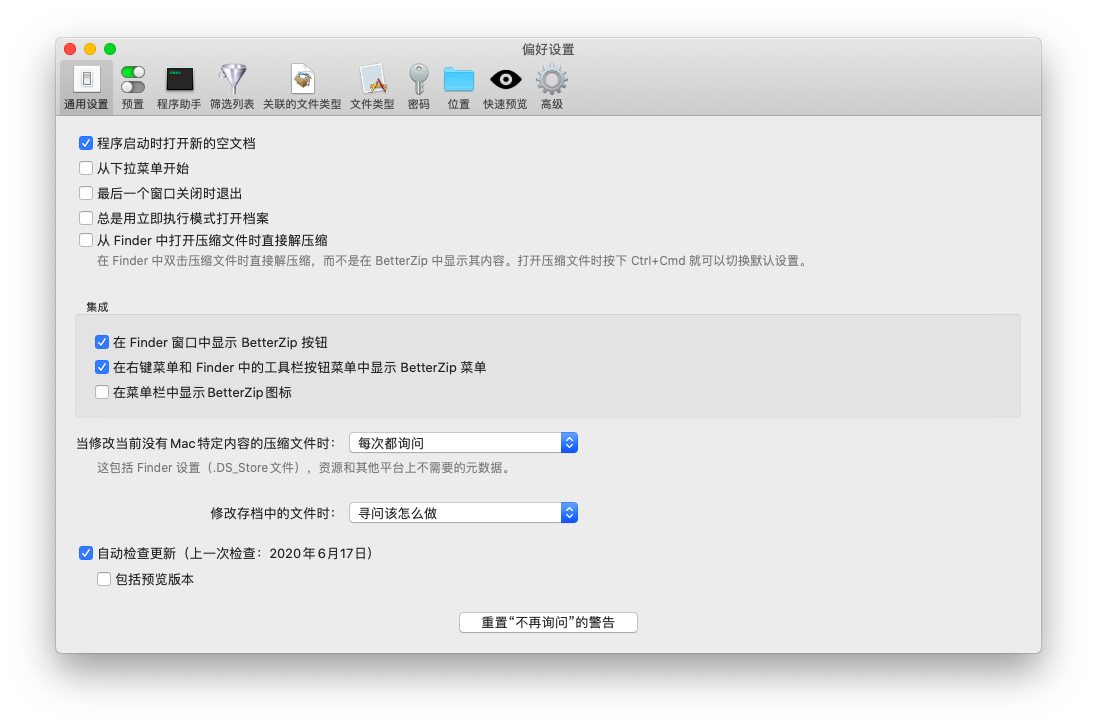Screen dimensions: 1097x727
Task: Open the 通用设置 general settings pane
Action: pyautogui.click(x=86, y=87)
